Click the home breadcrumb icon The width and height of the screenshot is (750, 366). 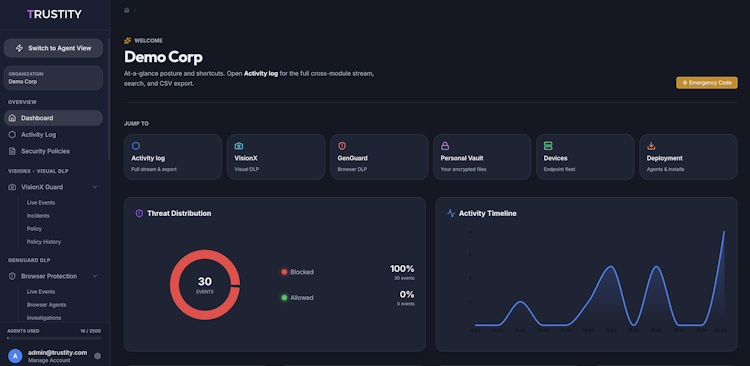click(127, 10)
